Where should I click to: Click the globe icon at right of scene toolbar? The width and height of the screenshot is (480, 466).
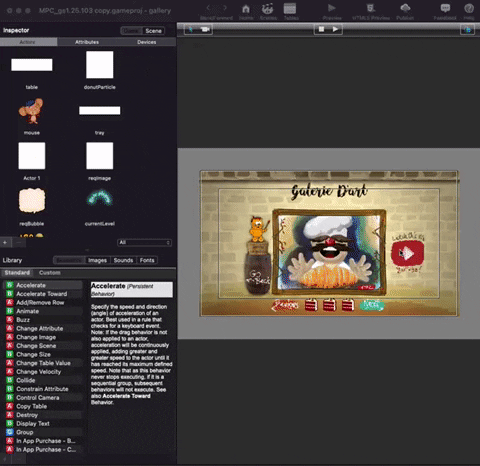[x=467, y=30]
